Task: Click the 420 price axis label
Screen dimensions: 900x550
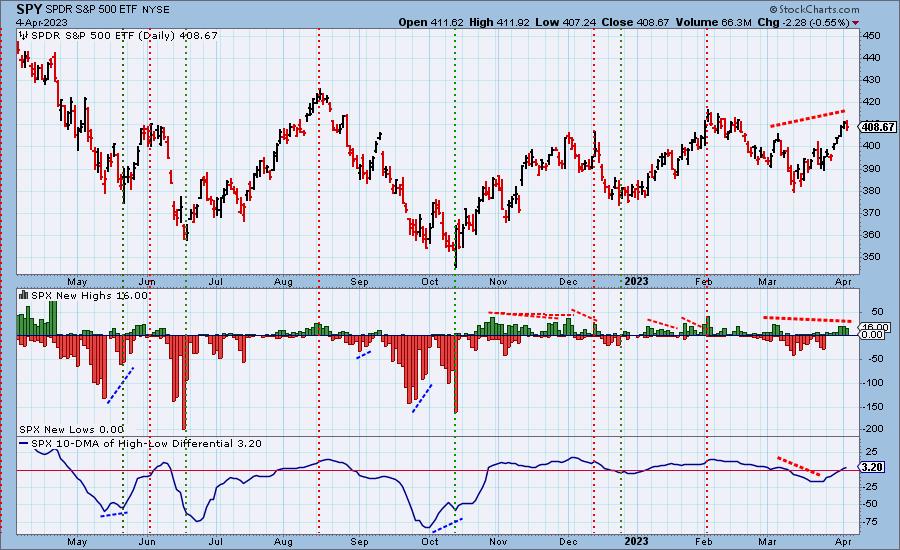Action: pos(871,102)
